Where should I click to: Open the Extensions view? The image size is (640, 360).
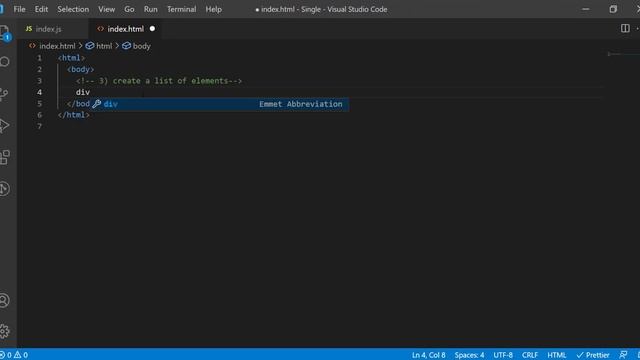click(x=4, y=157)
